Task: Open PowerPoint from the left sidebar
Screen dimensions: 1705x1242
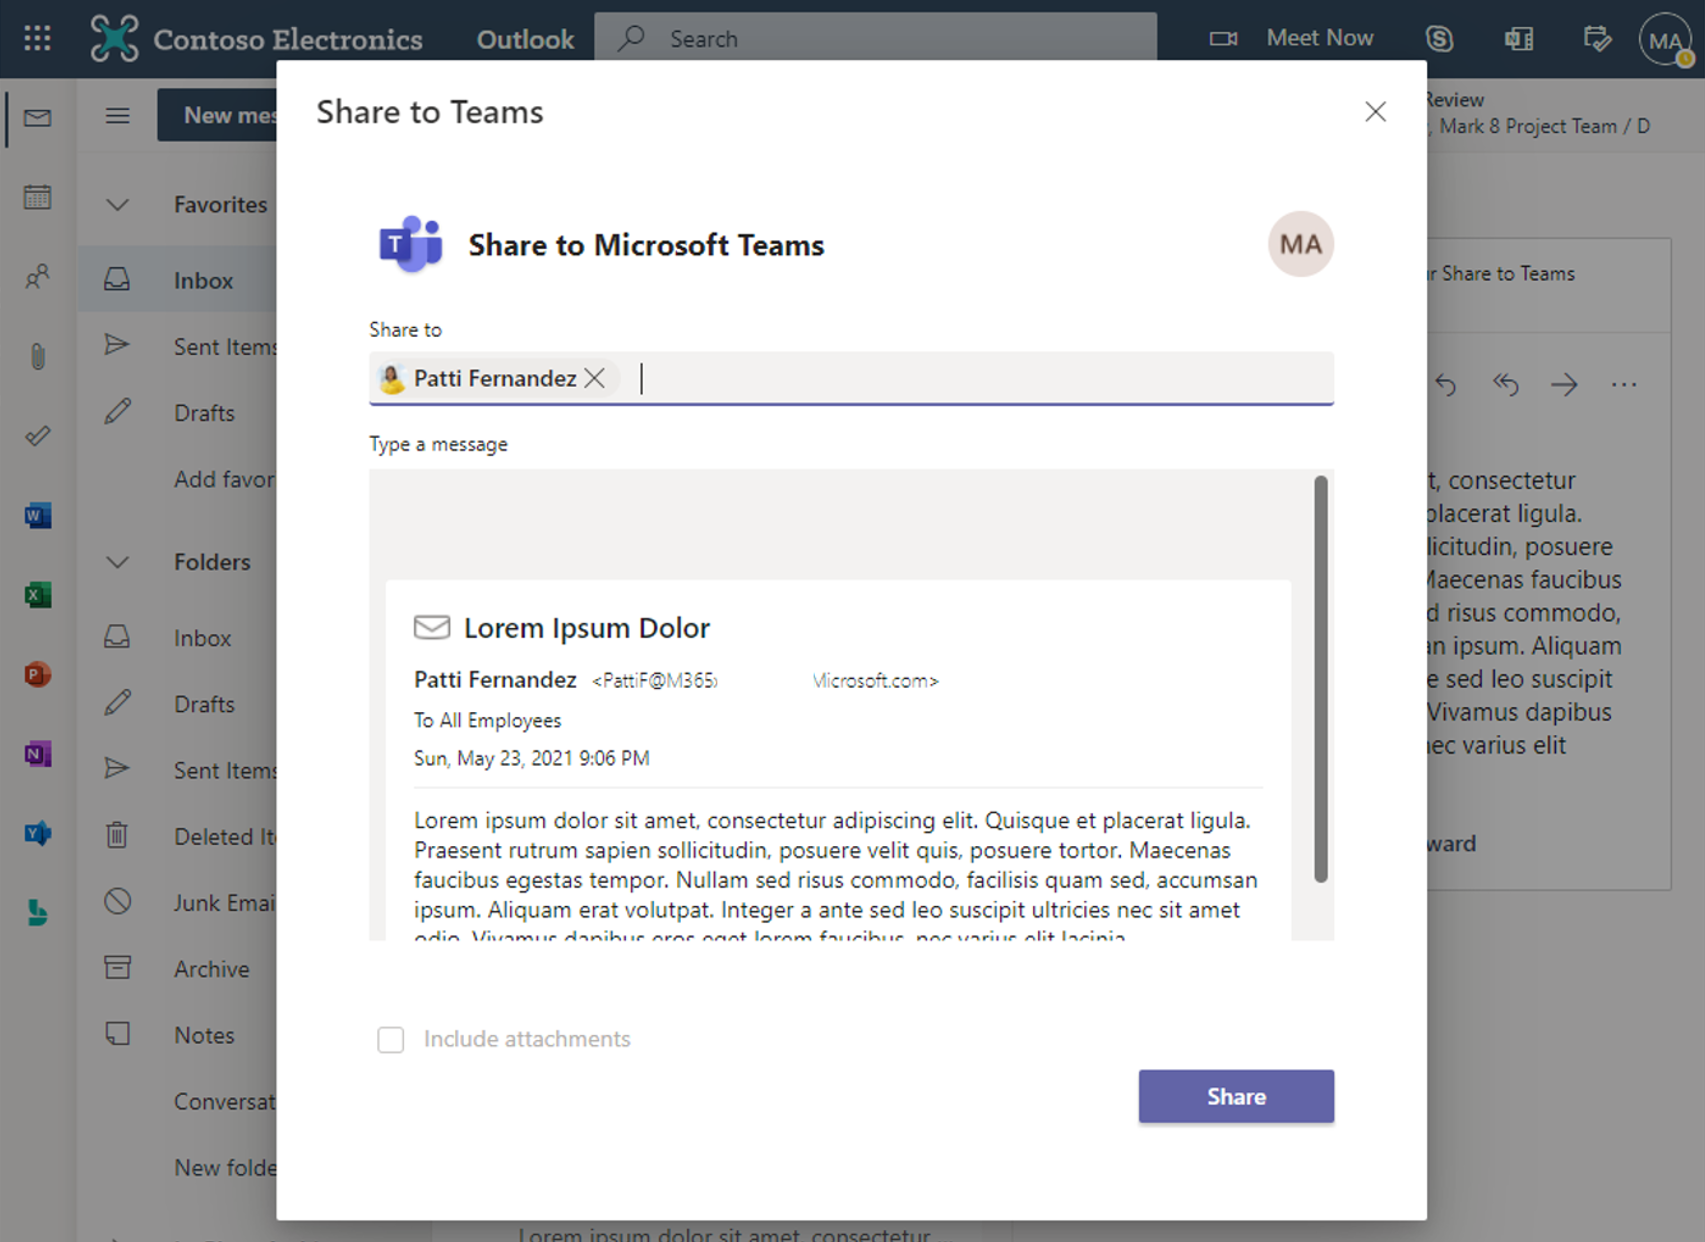Action: (37, 674)
